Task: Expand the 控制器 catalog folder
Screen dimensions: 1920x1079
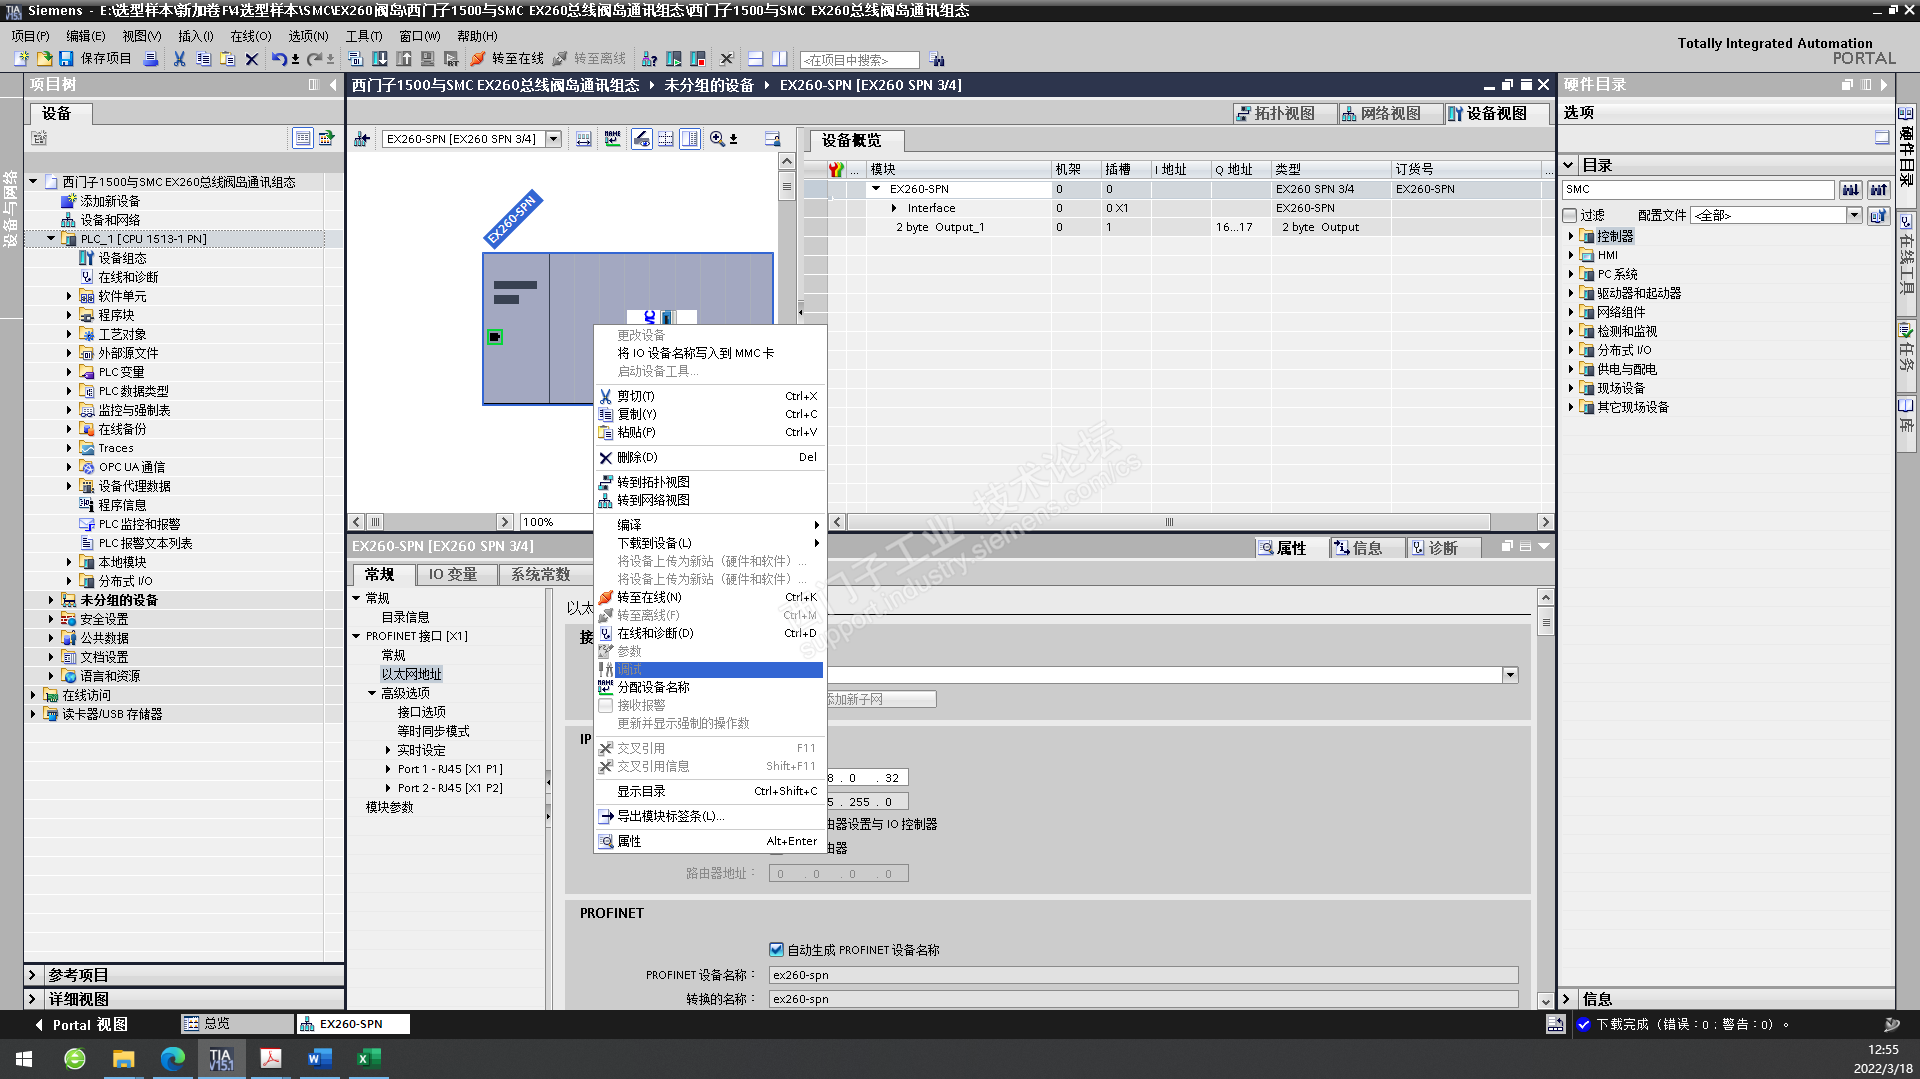Action: click(1571, 236)
